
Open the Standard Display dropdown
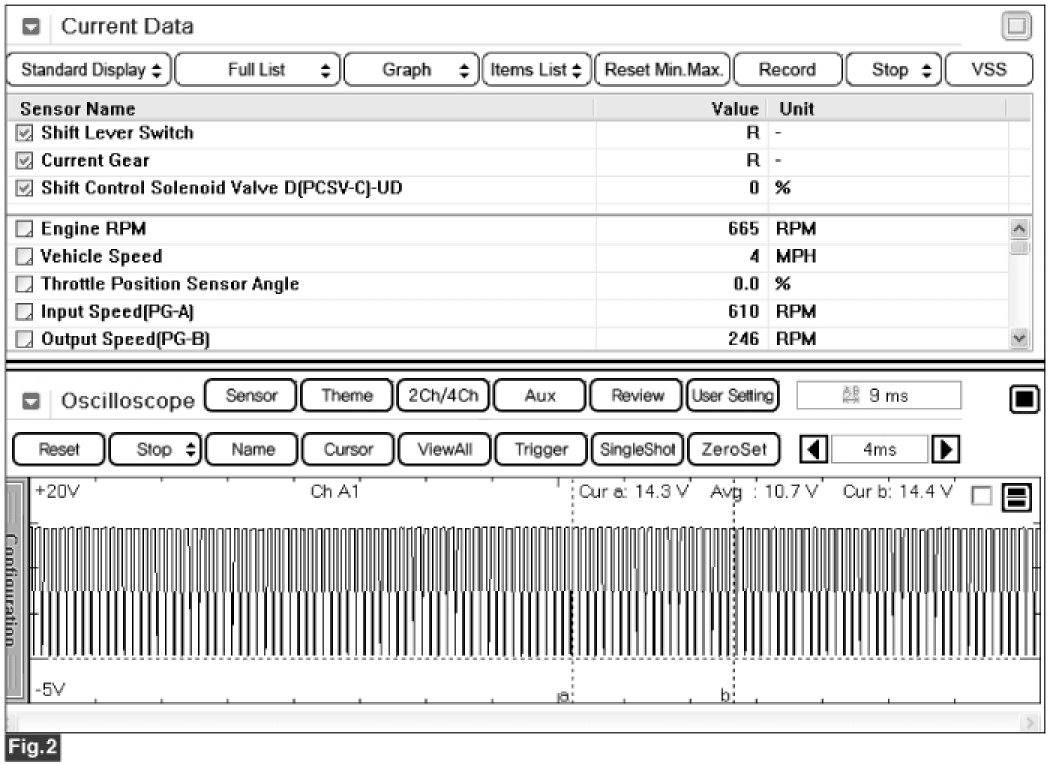89,70
